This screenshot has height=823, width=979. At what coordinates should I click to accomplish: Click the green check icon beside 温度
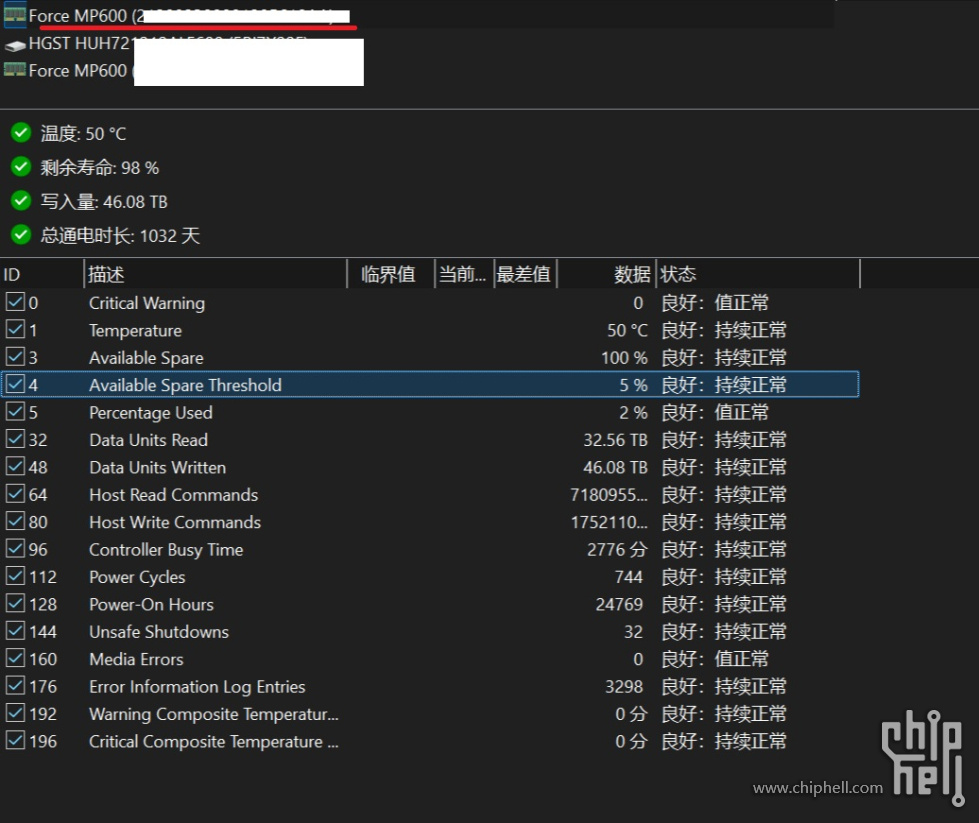(x=21, y=133)
